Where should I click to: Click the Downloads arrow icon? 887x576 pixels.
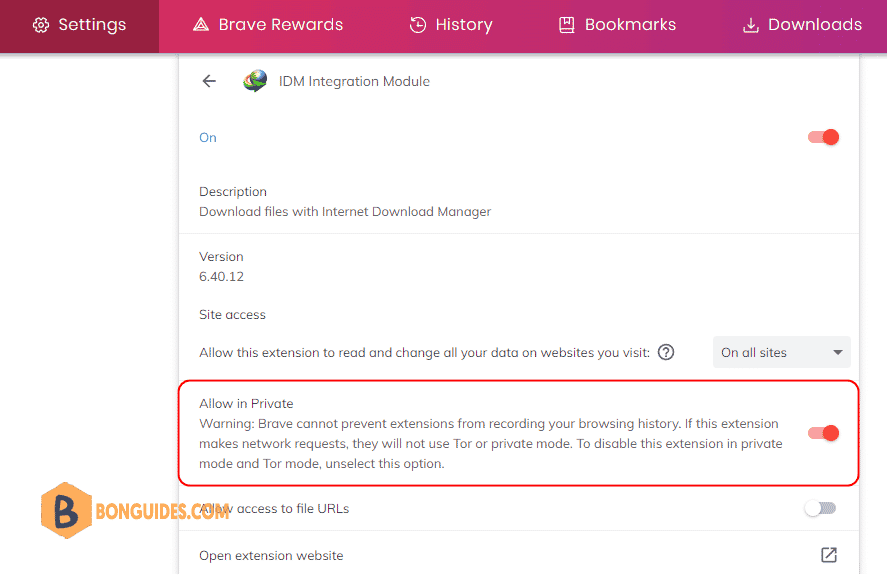pyautogui.click(x=751, y=25)
